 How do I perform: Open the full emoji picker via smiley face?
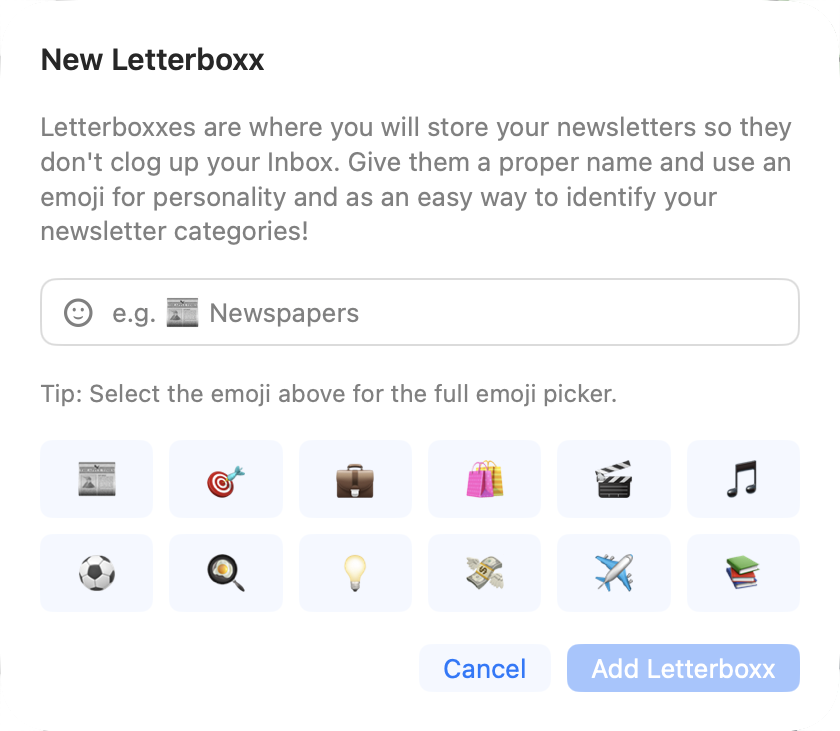[80, 312]
